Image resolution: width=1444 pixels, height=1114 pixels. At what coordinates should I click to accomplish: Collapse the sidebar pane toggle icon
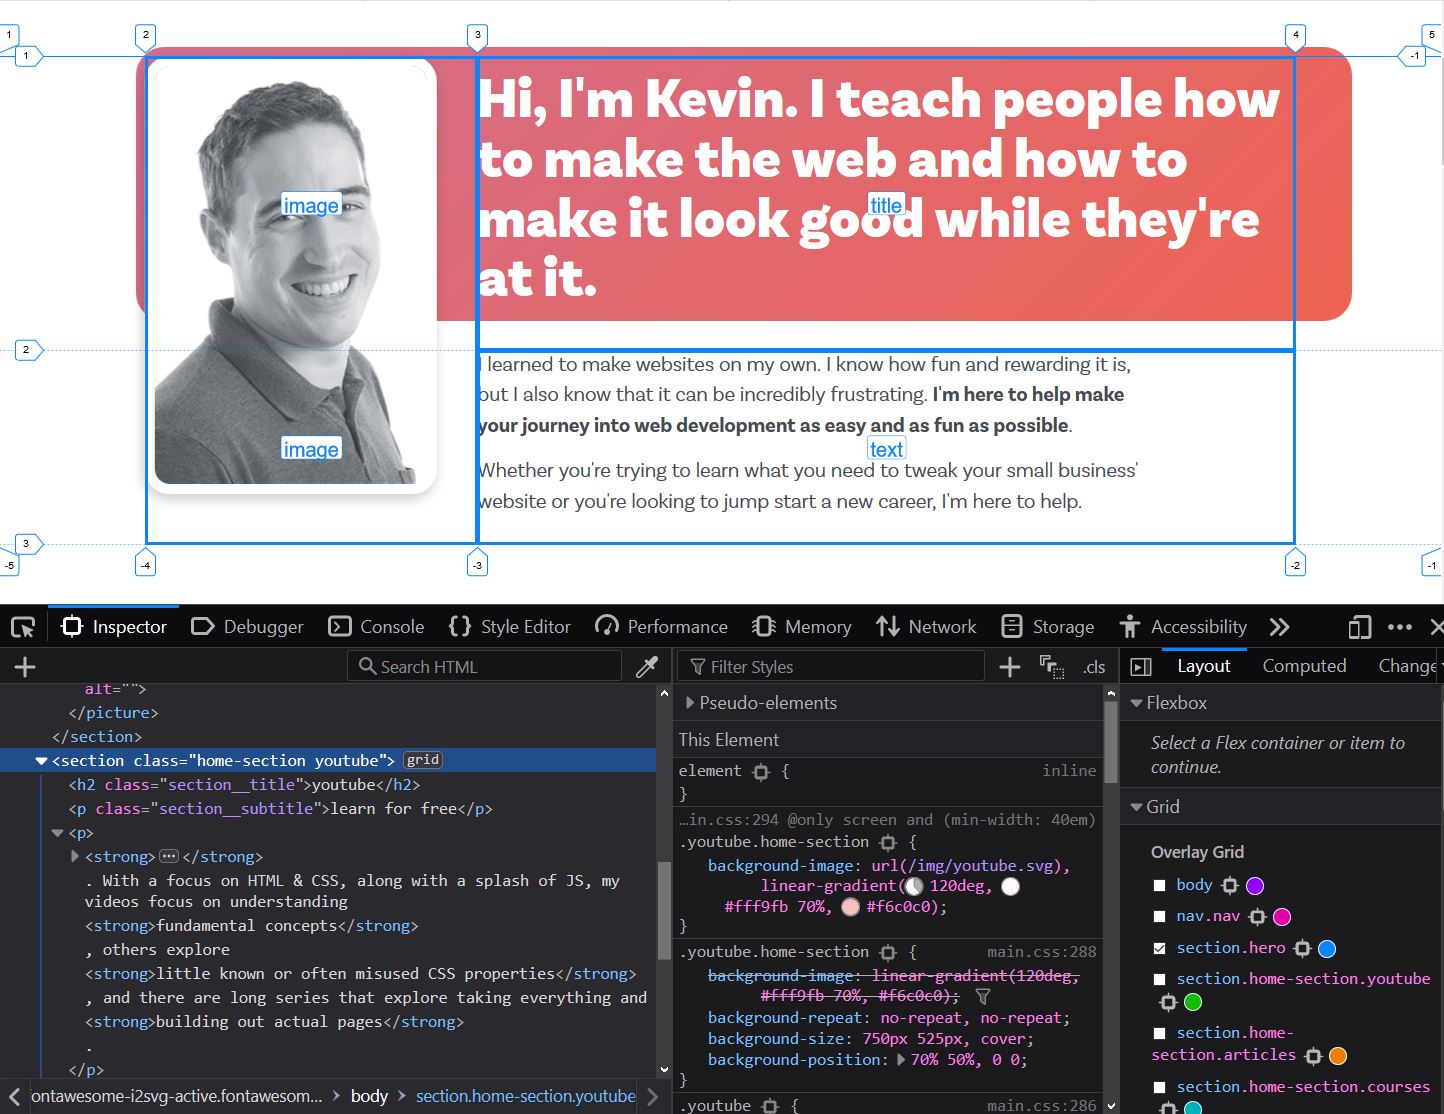[x=1141, y=667]
